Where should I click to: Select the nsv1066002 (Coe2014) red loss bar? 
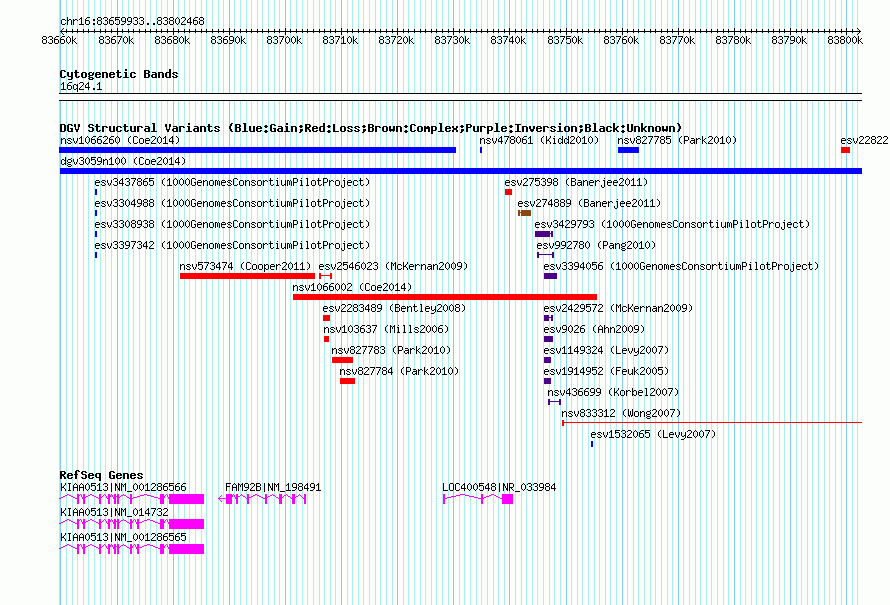(x=445, y=297)
